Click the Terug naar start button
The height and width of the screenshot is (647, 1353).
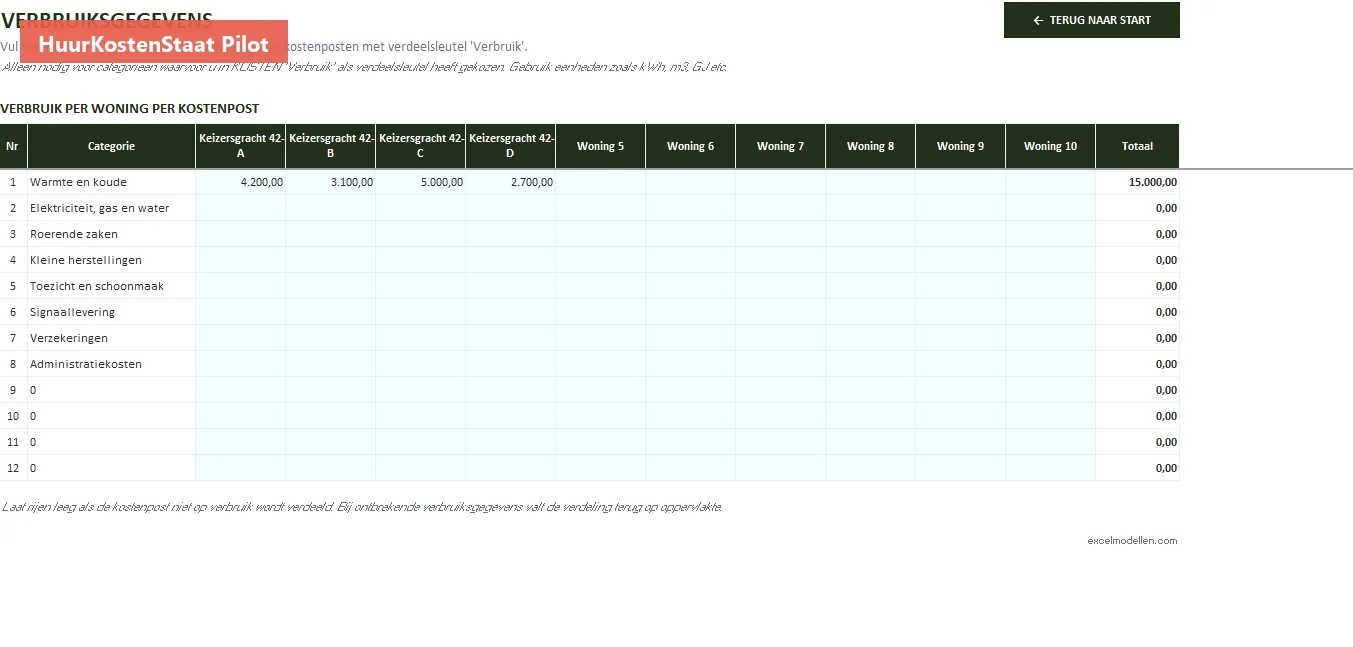coord(1092,20)
